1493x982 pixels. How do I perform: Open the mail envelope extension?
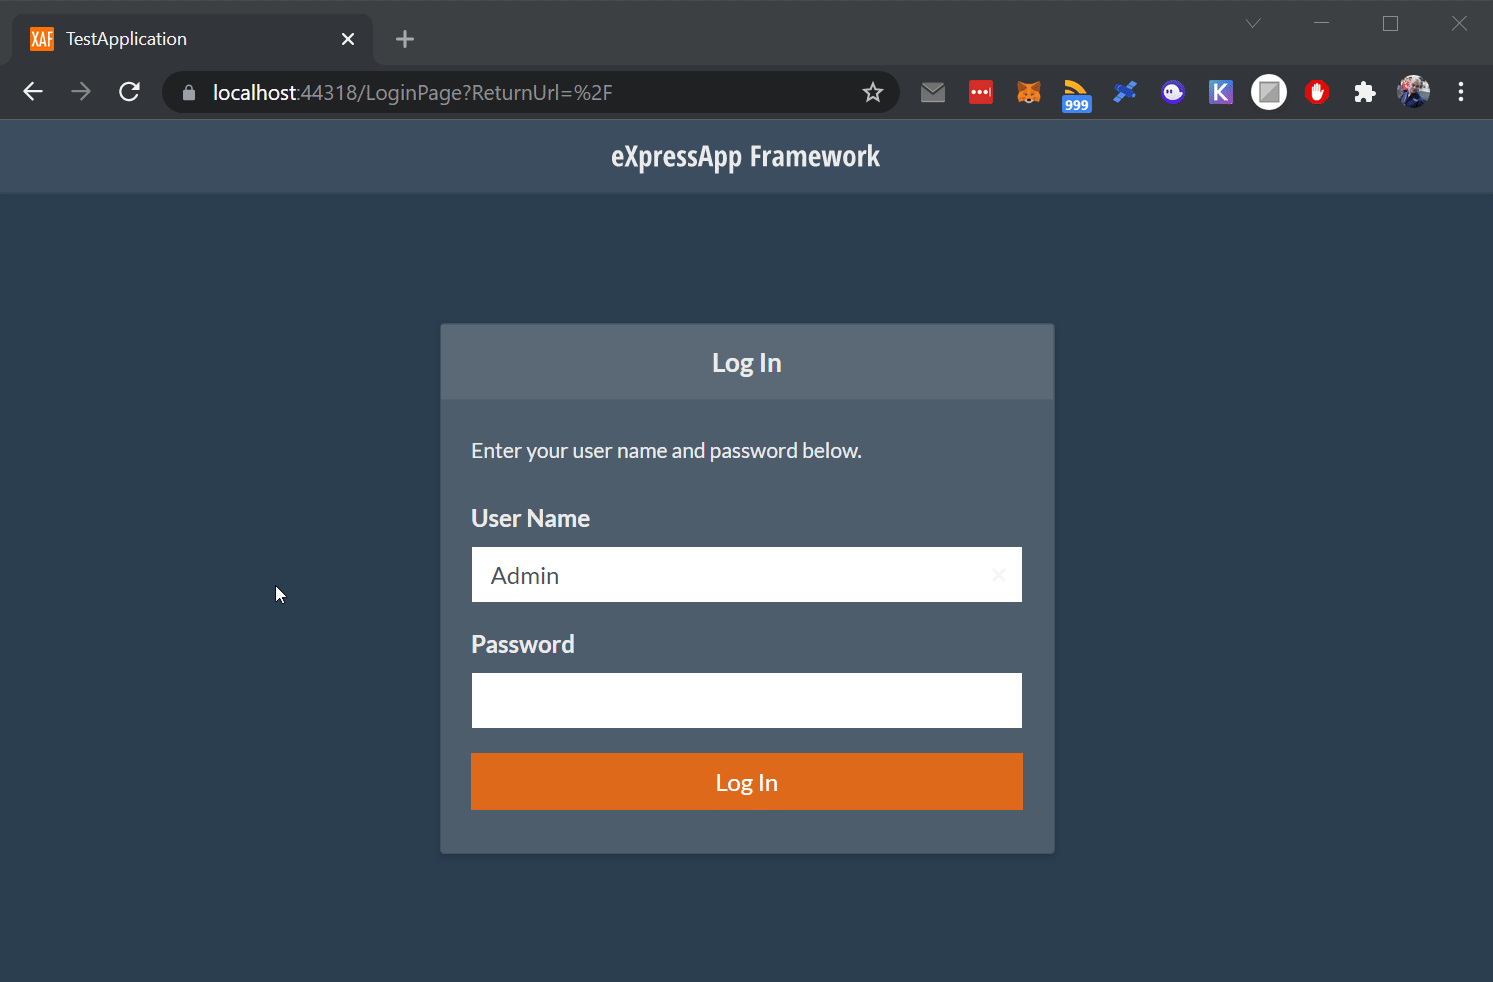coord(933,92)
